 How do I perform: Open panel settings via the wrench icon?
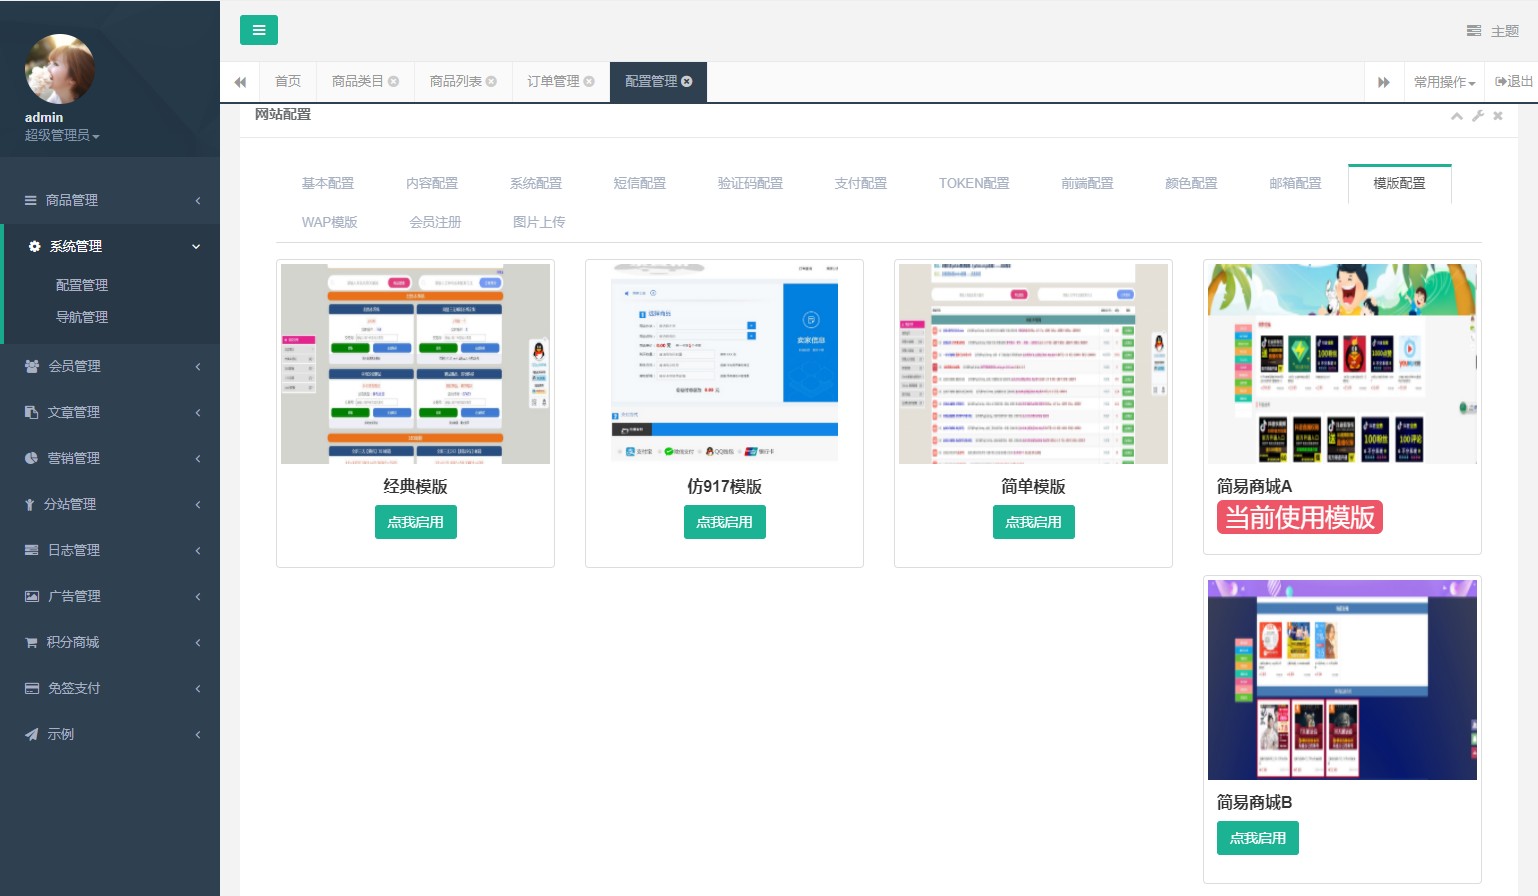(x=1478, y=116)
